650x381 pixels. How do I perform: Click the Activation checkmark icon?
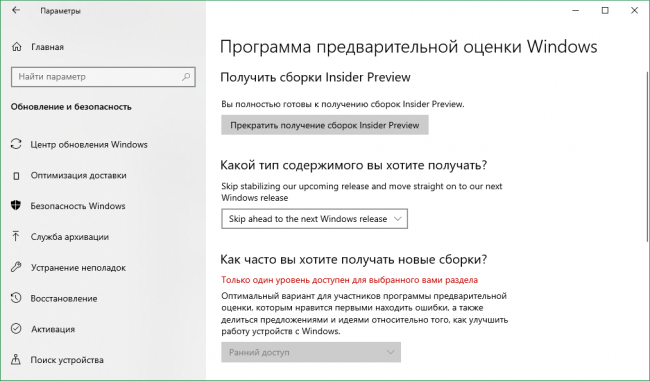pyautogui.click(x=16, y=329)
